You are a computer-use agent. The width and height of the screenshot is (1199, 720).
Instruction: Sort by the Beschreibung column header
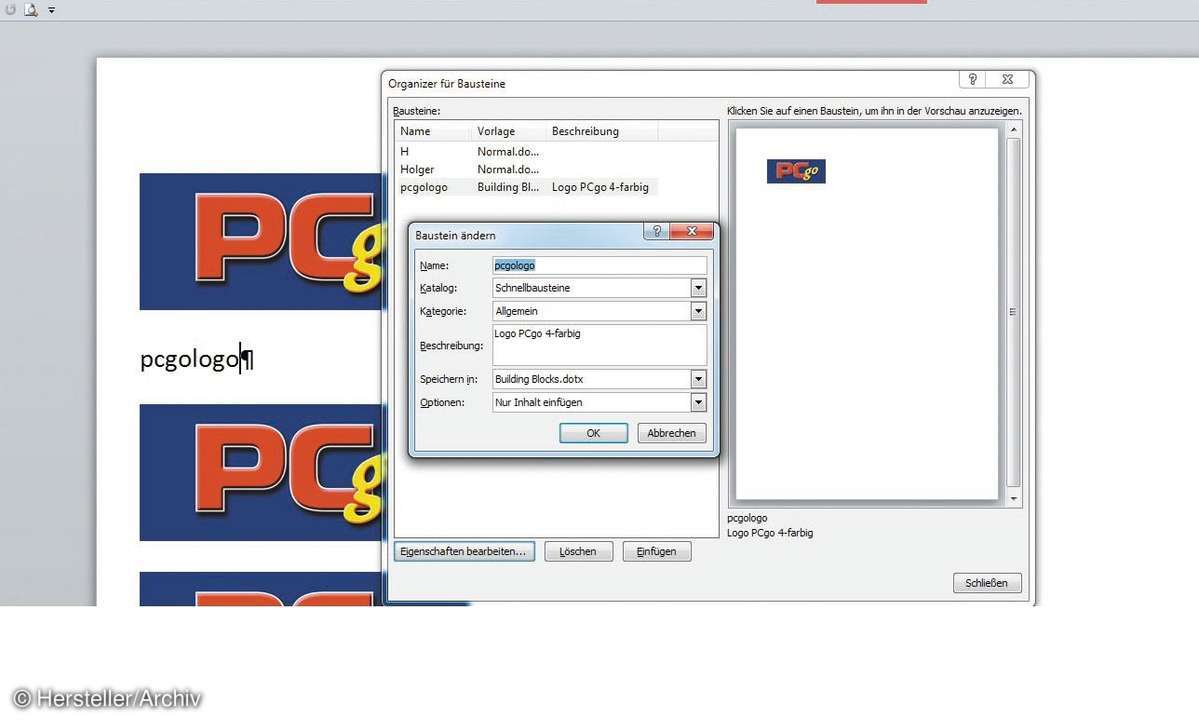[602, 131]
